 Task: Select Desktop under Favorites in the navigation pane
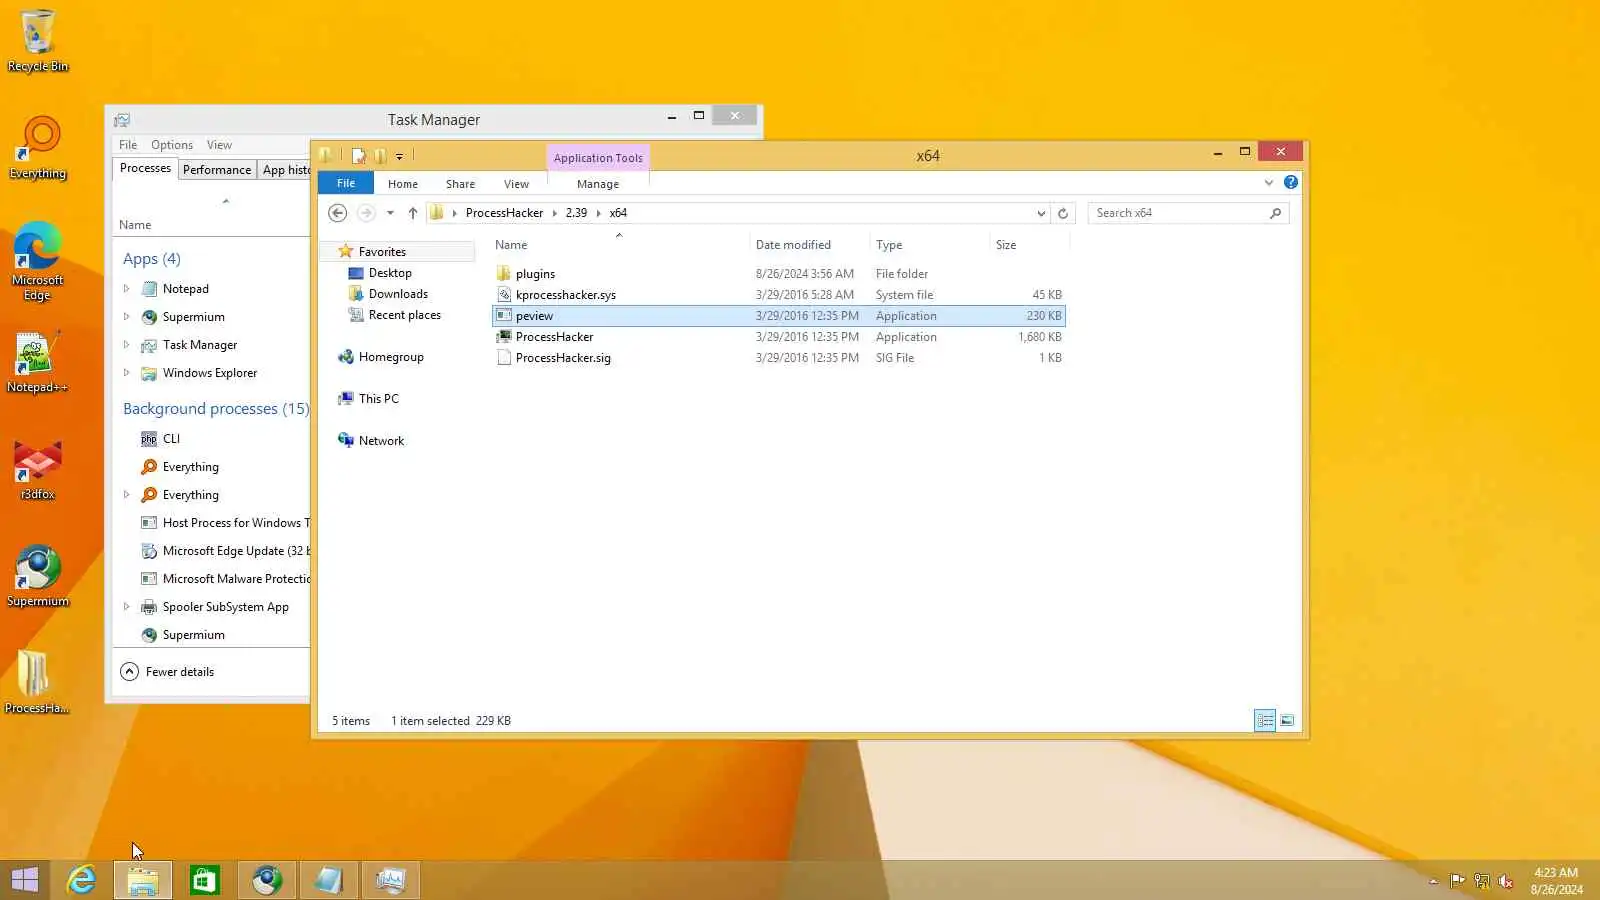(380, 273)
